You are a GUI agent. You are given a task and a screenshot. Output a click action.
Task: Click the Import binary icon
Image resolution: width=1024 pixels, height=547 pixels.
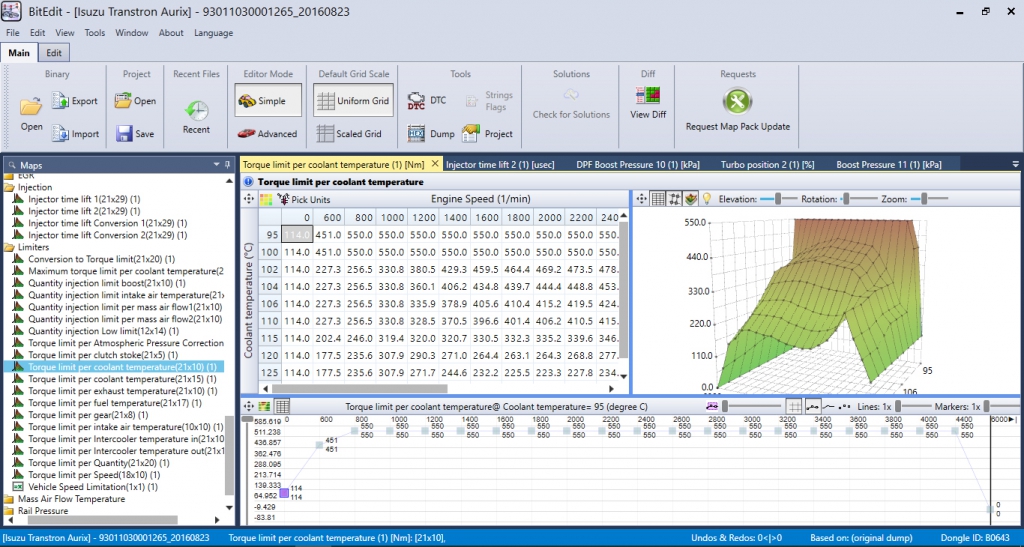pos(60,133)
